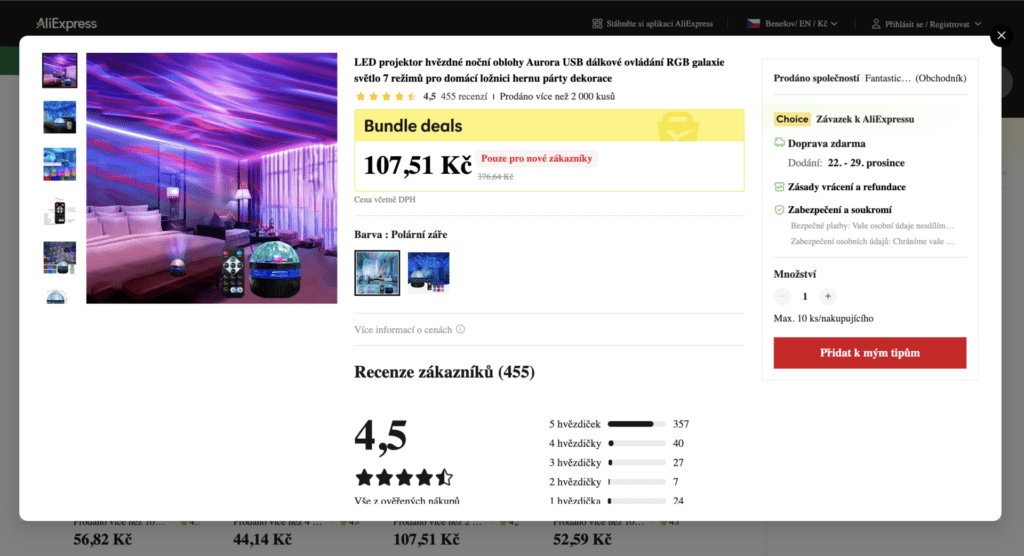This screenshot has width=1024, height=556.
Task: Select the Polární záře color option
Action: (377, 273)
